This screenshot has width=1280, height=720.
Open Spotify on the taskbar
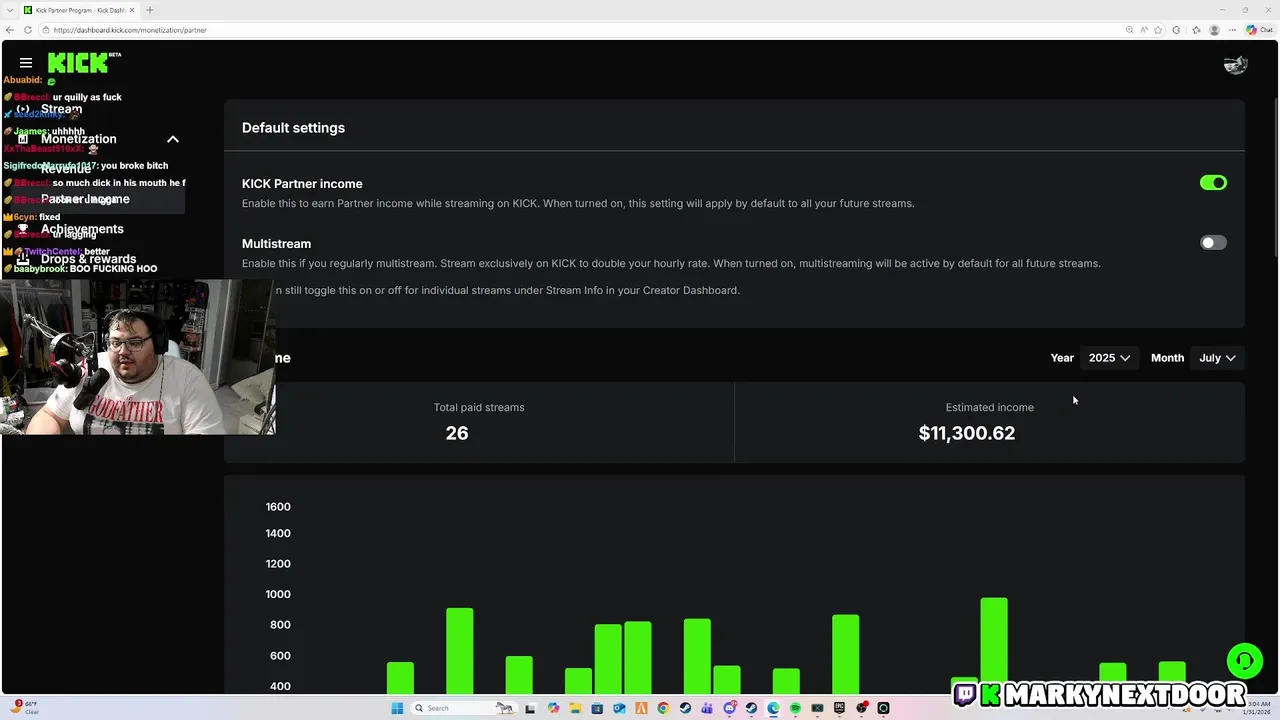pyautogui.click(x=795, y=708)
